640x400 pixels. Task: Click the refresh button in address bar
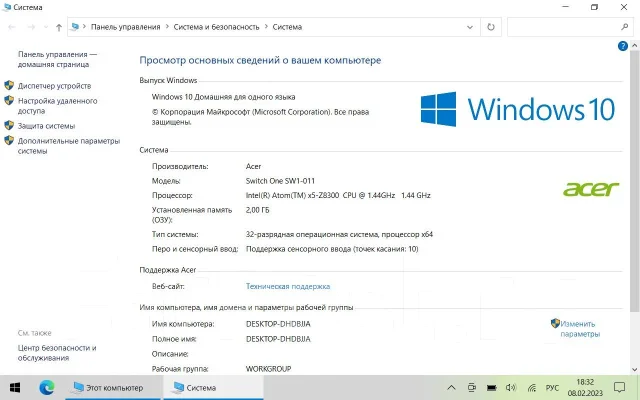(x=491, y=27)
